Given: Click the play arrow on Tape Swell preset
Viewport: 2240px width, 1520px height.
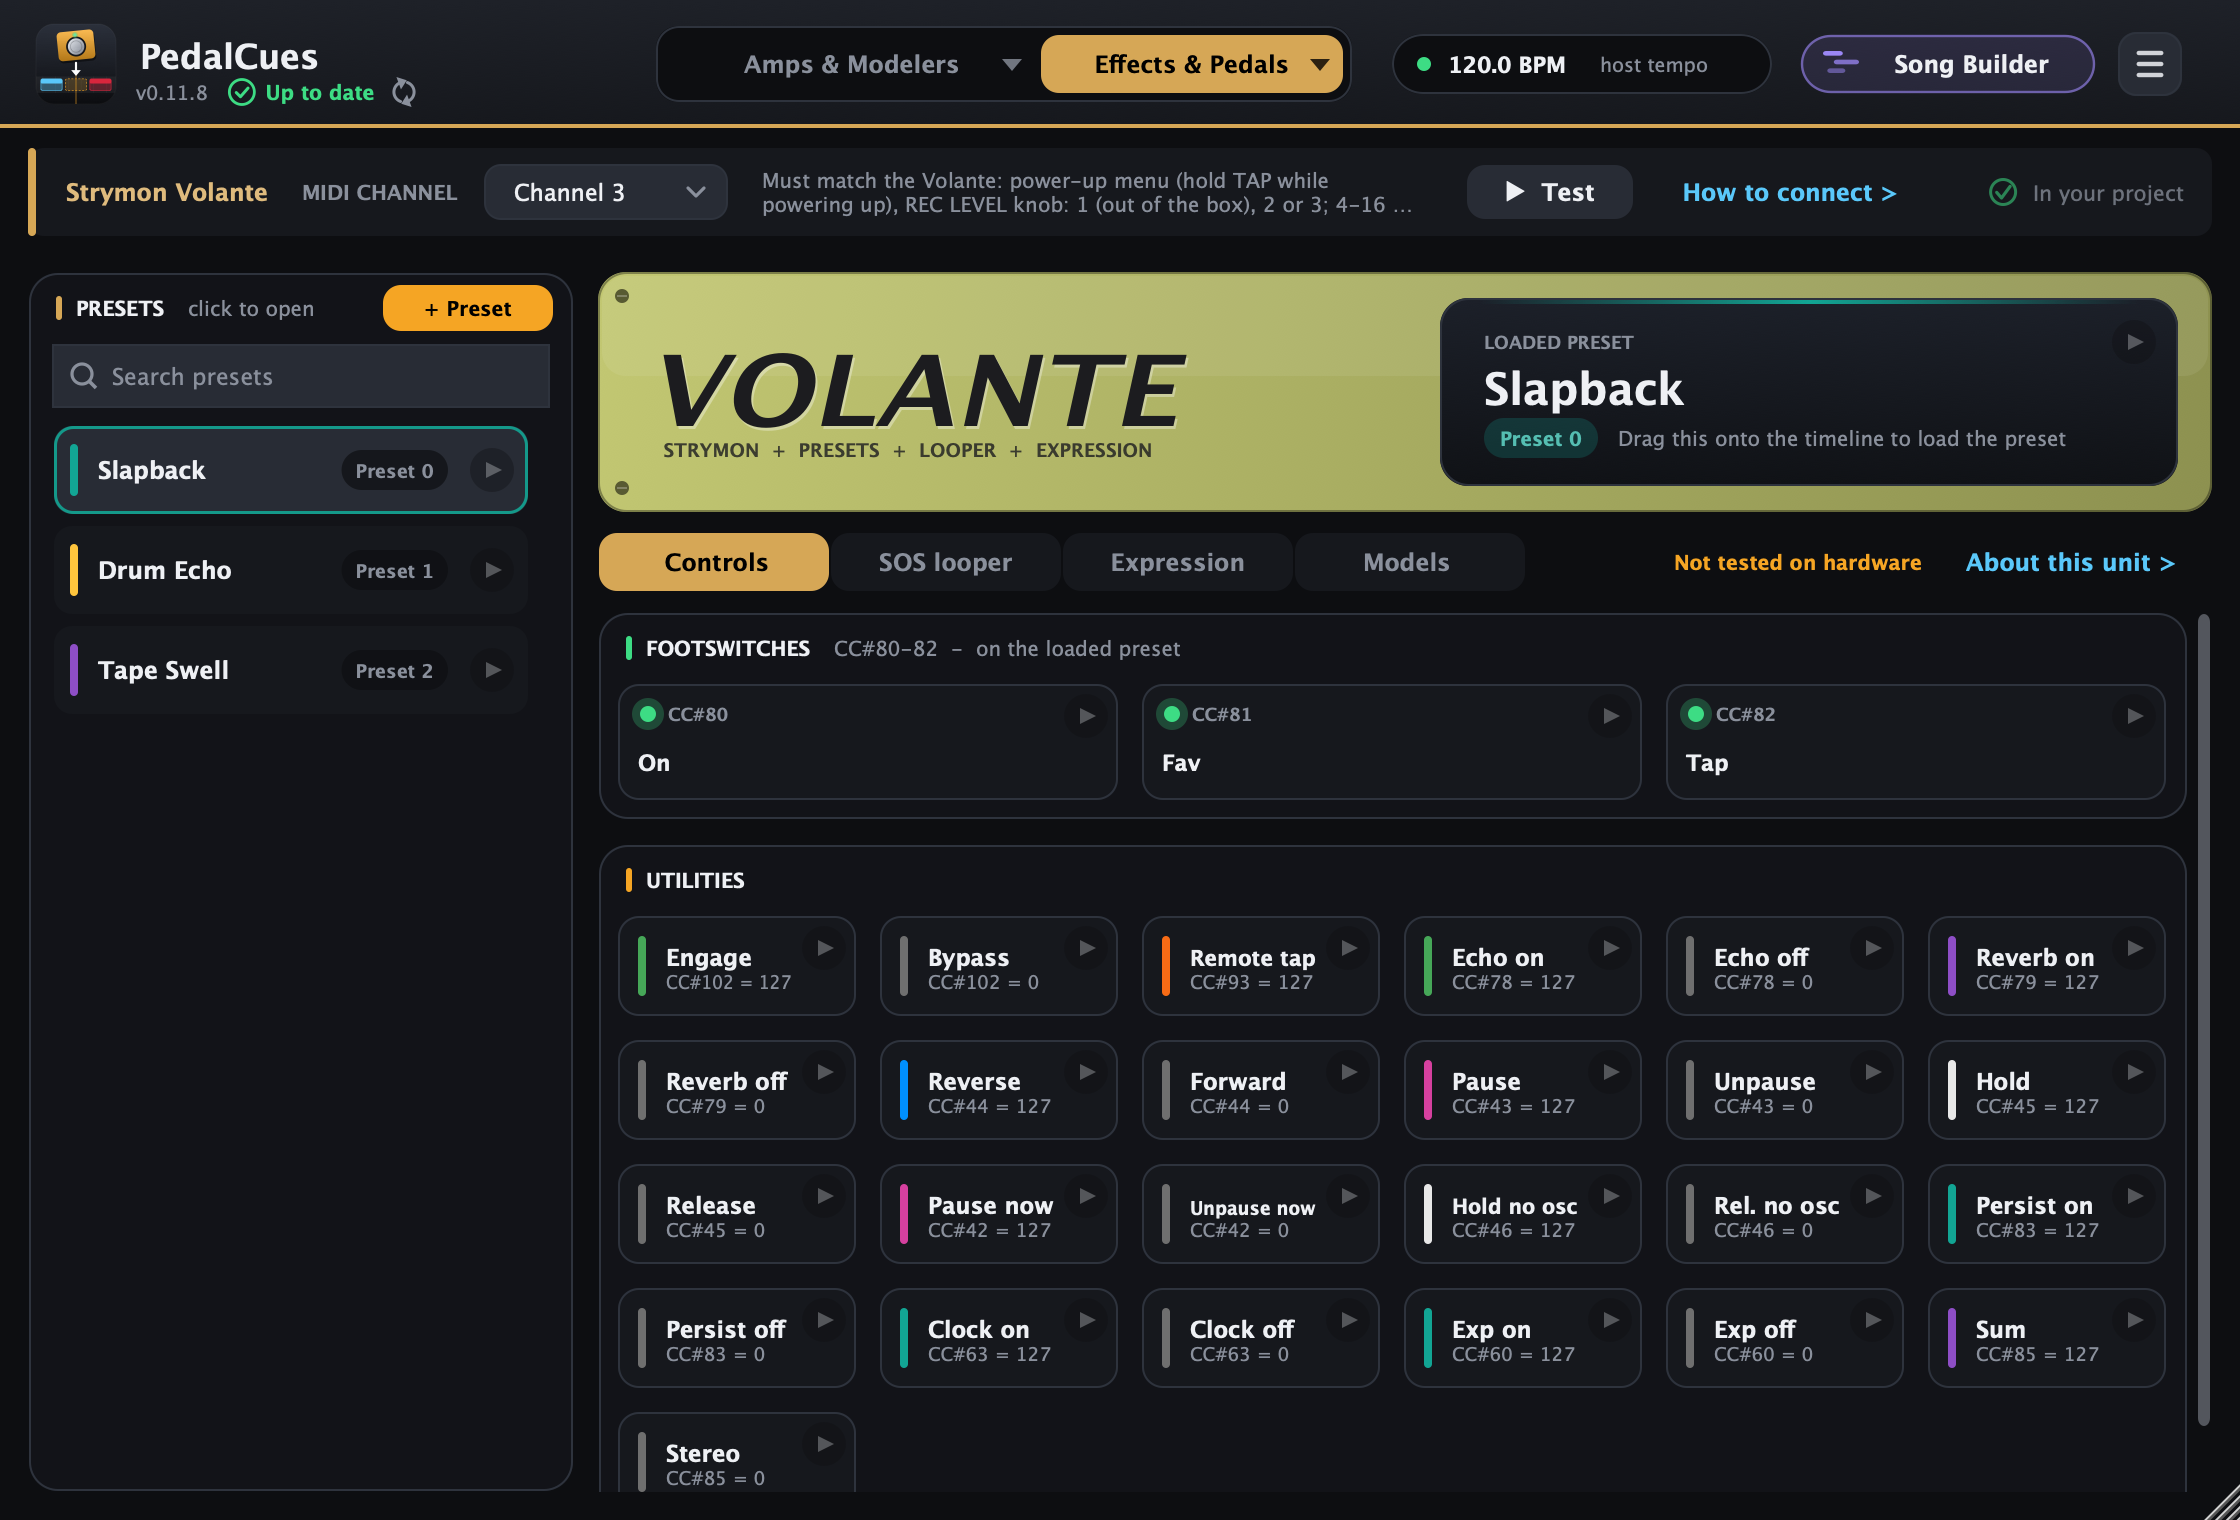Looking at the screenshot, I should (x=492, y=670).
